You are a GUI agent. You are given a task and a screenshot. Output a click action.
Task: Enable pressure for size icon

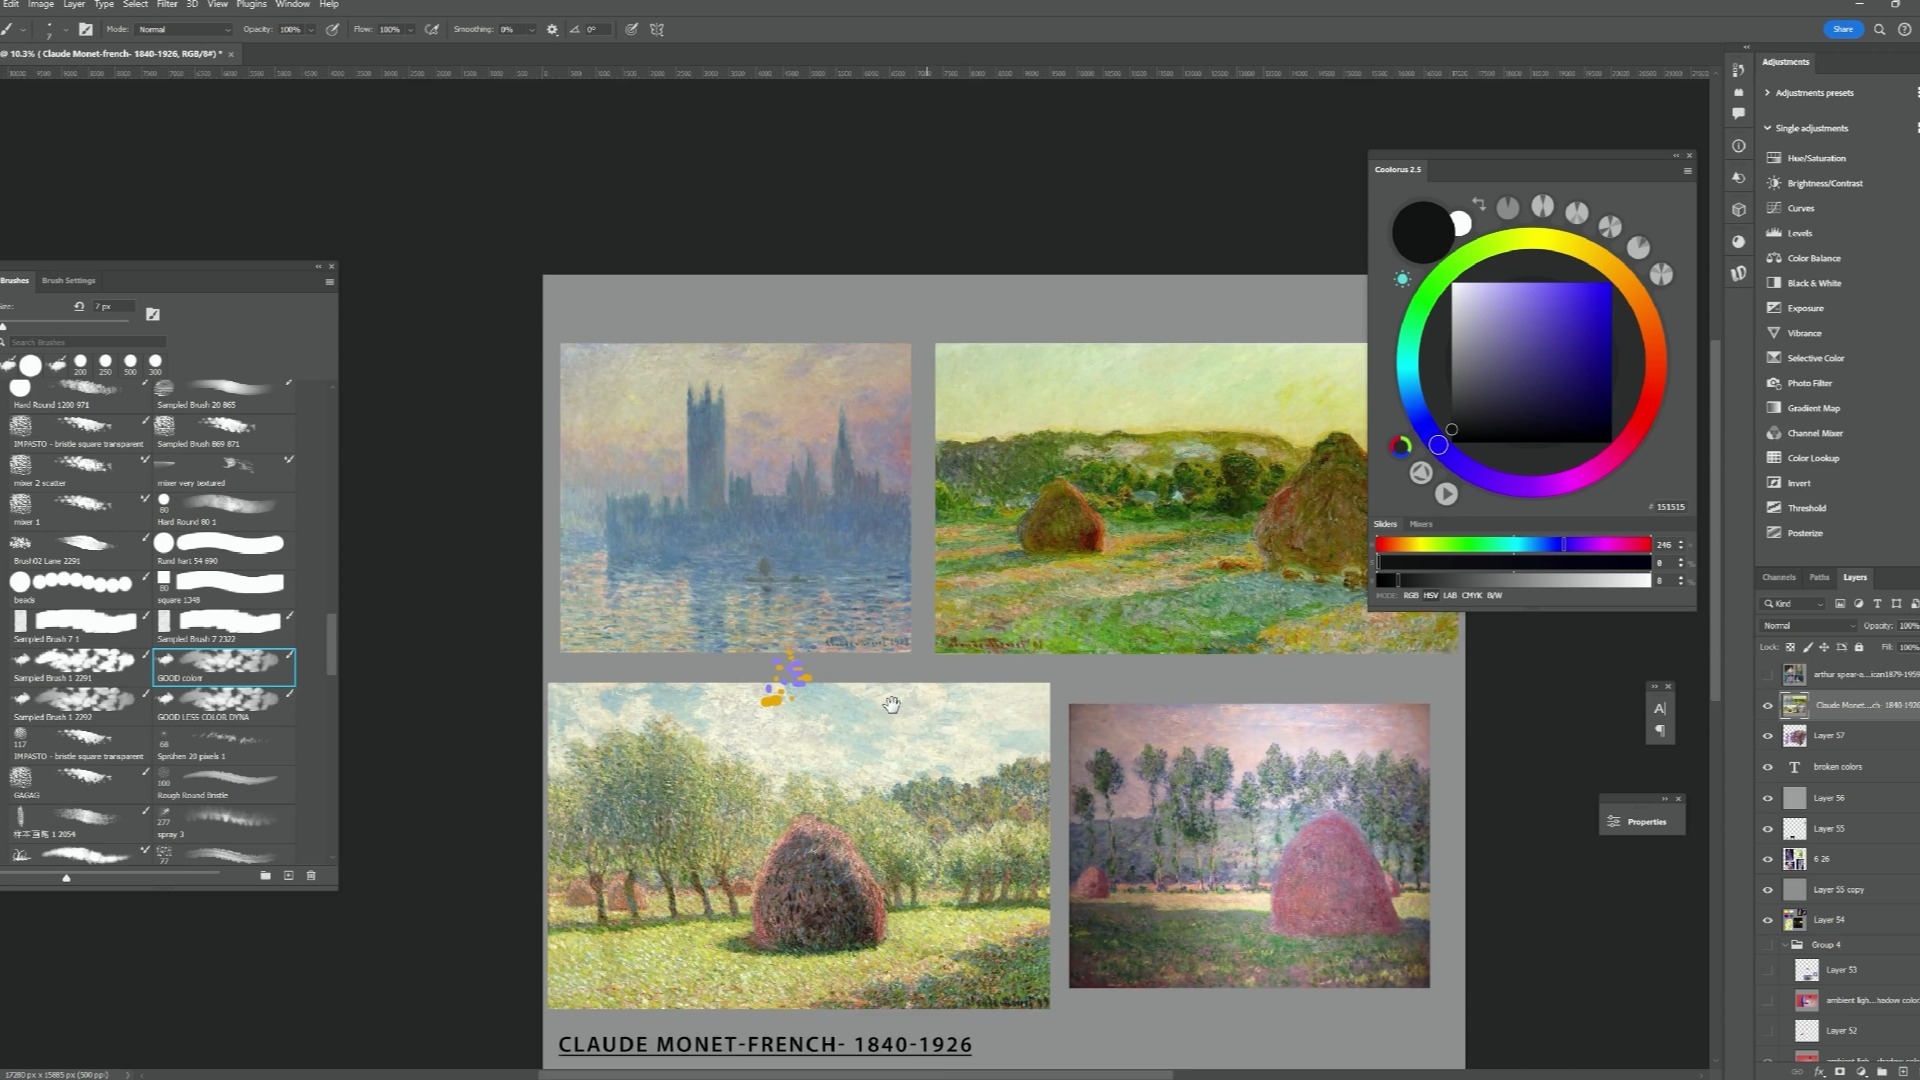(632, 29)
